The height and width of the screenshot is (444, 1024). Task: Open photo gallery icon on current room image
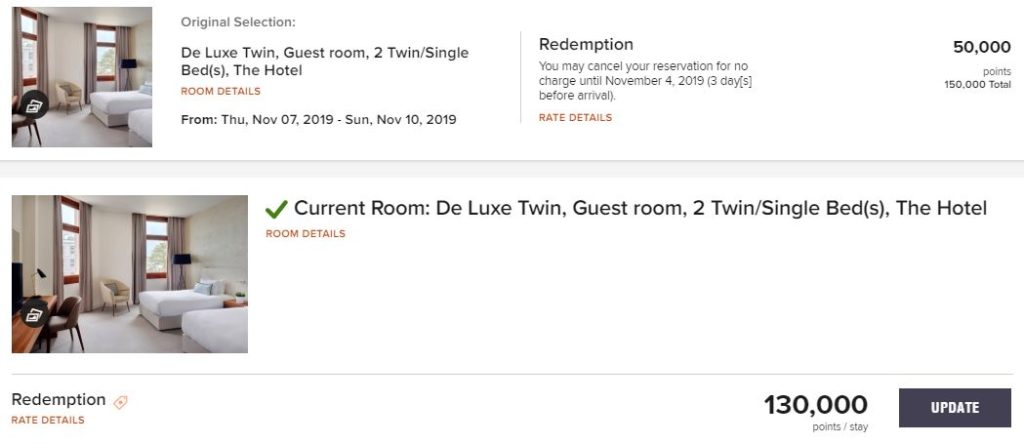click(x=34, y=314)
